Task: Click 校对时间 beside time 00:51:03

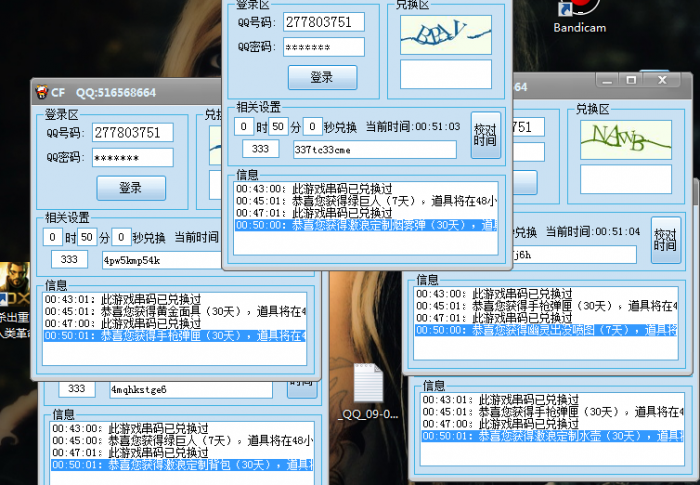Action: point(486,135)
